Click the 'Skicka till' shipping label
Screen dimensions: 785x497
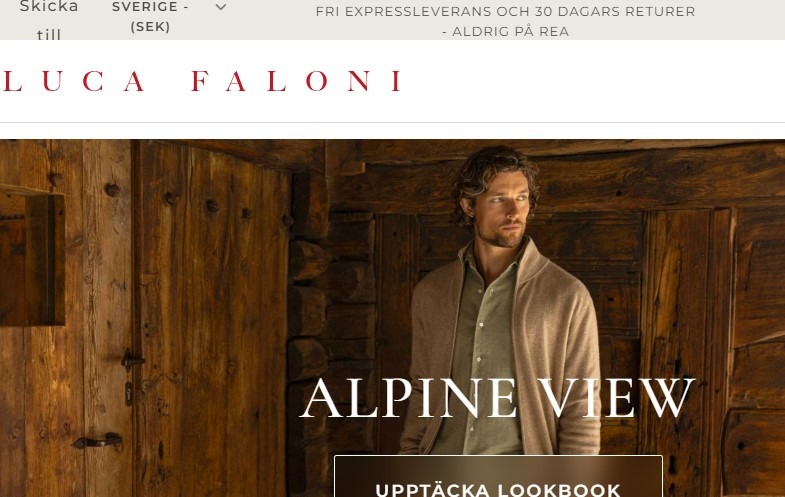49,20
